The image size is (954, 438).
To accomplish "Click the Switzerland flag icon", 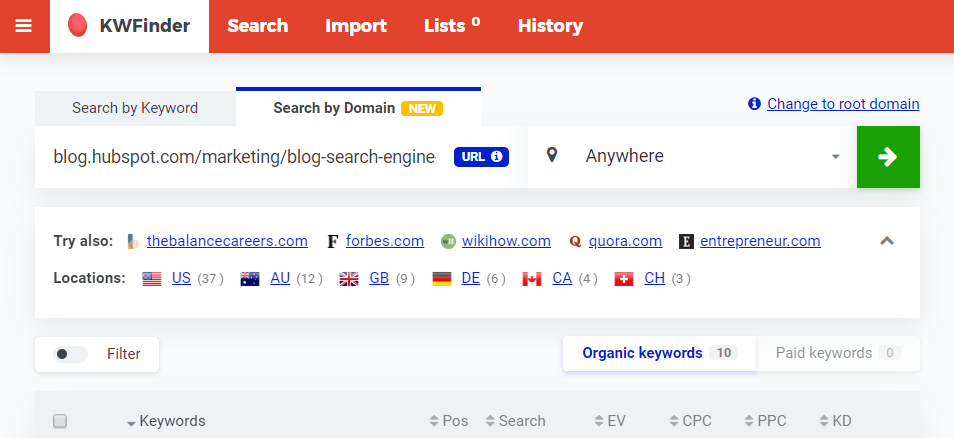I will click(x=624, y=279).
